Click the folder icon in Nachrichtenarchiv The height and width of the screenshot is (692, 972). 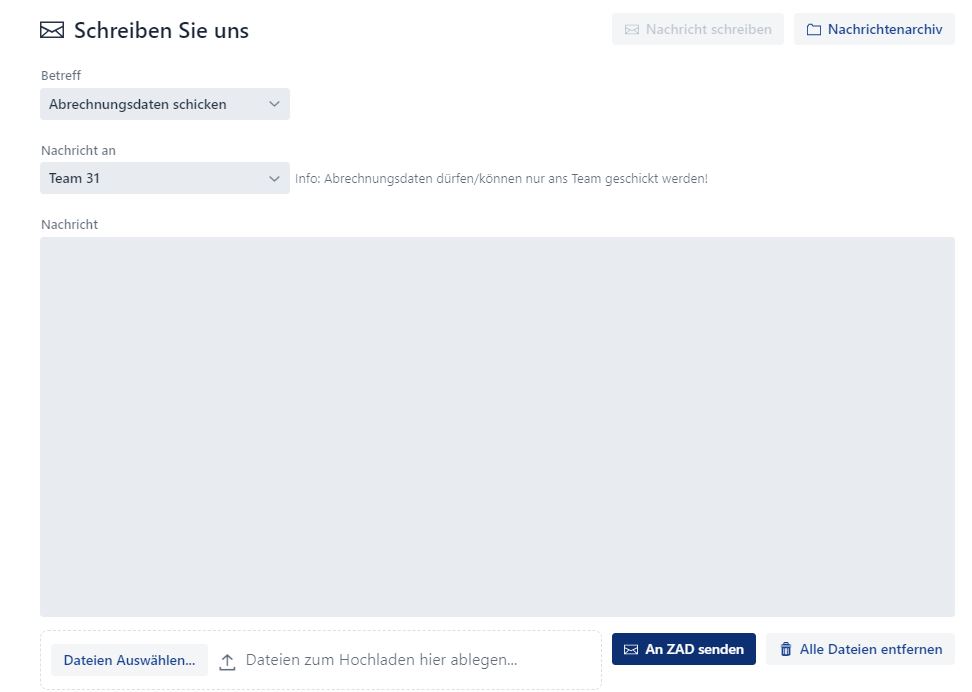(813, 30)
